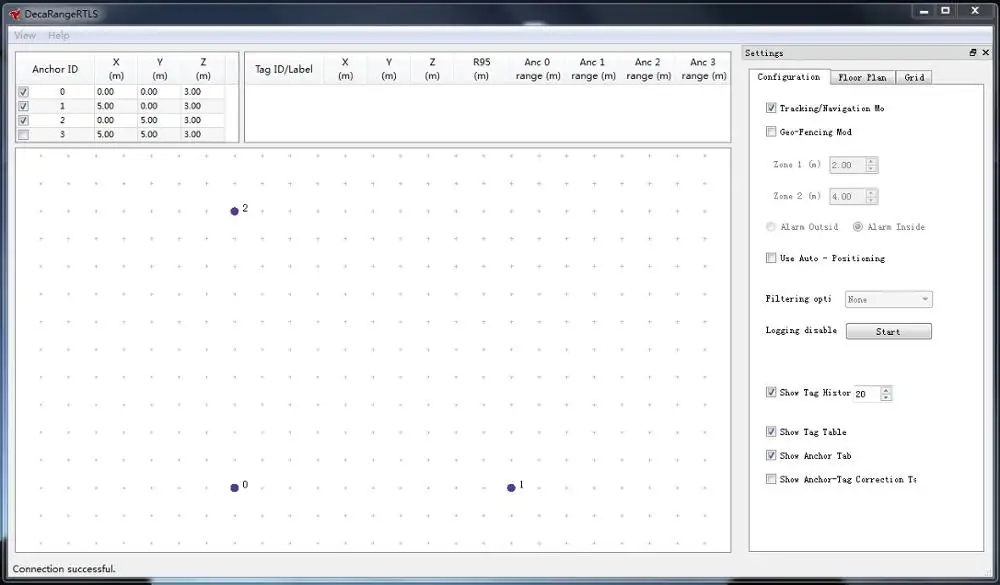Enable the Anchor 3 checkbox

point(24,135)
